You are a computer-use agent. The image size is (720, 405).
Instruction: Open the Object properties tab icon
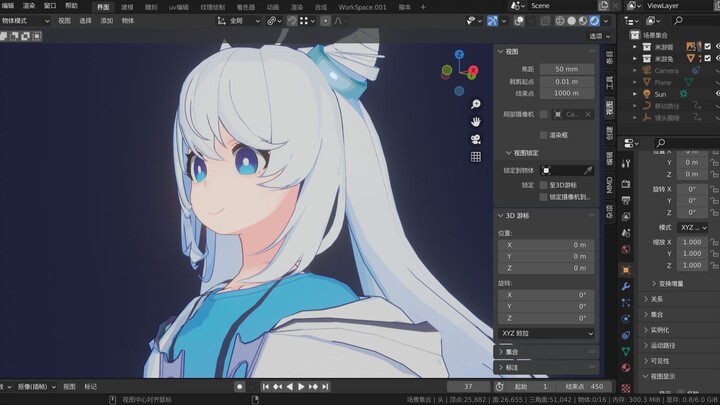point(625,270)
